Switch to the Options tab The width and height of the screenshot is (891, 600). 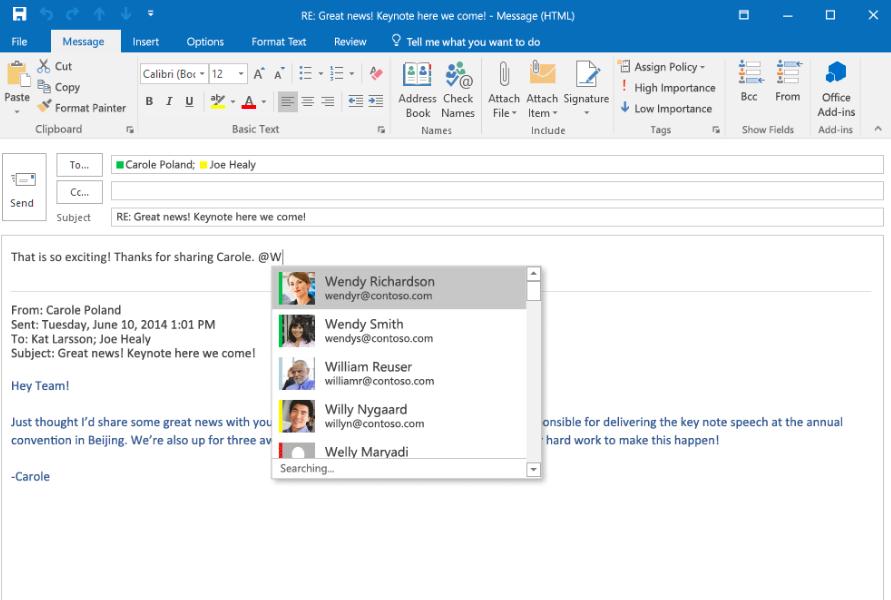click(x=205, y=41)
